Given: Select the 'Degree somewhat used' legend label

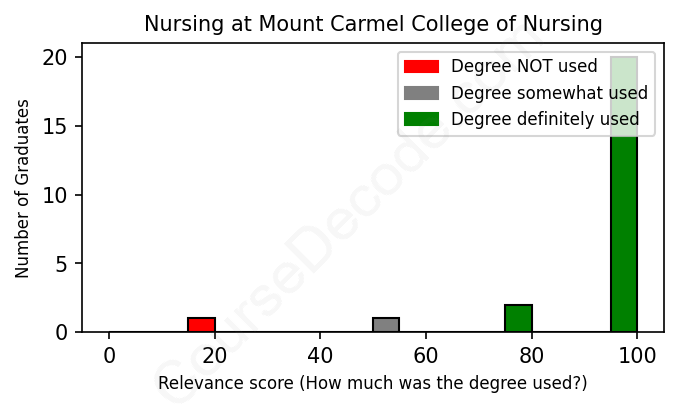Looking at the screenshot, I should (x=549, y=93).
